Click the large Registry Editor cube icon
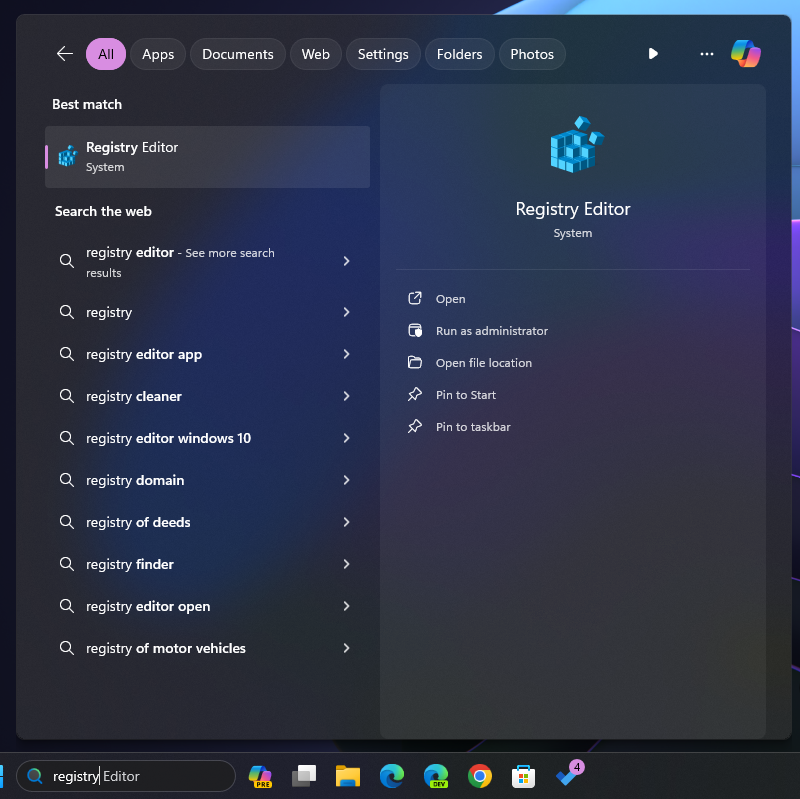The height and width of the screenshot is (799, 800). 577,144
